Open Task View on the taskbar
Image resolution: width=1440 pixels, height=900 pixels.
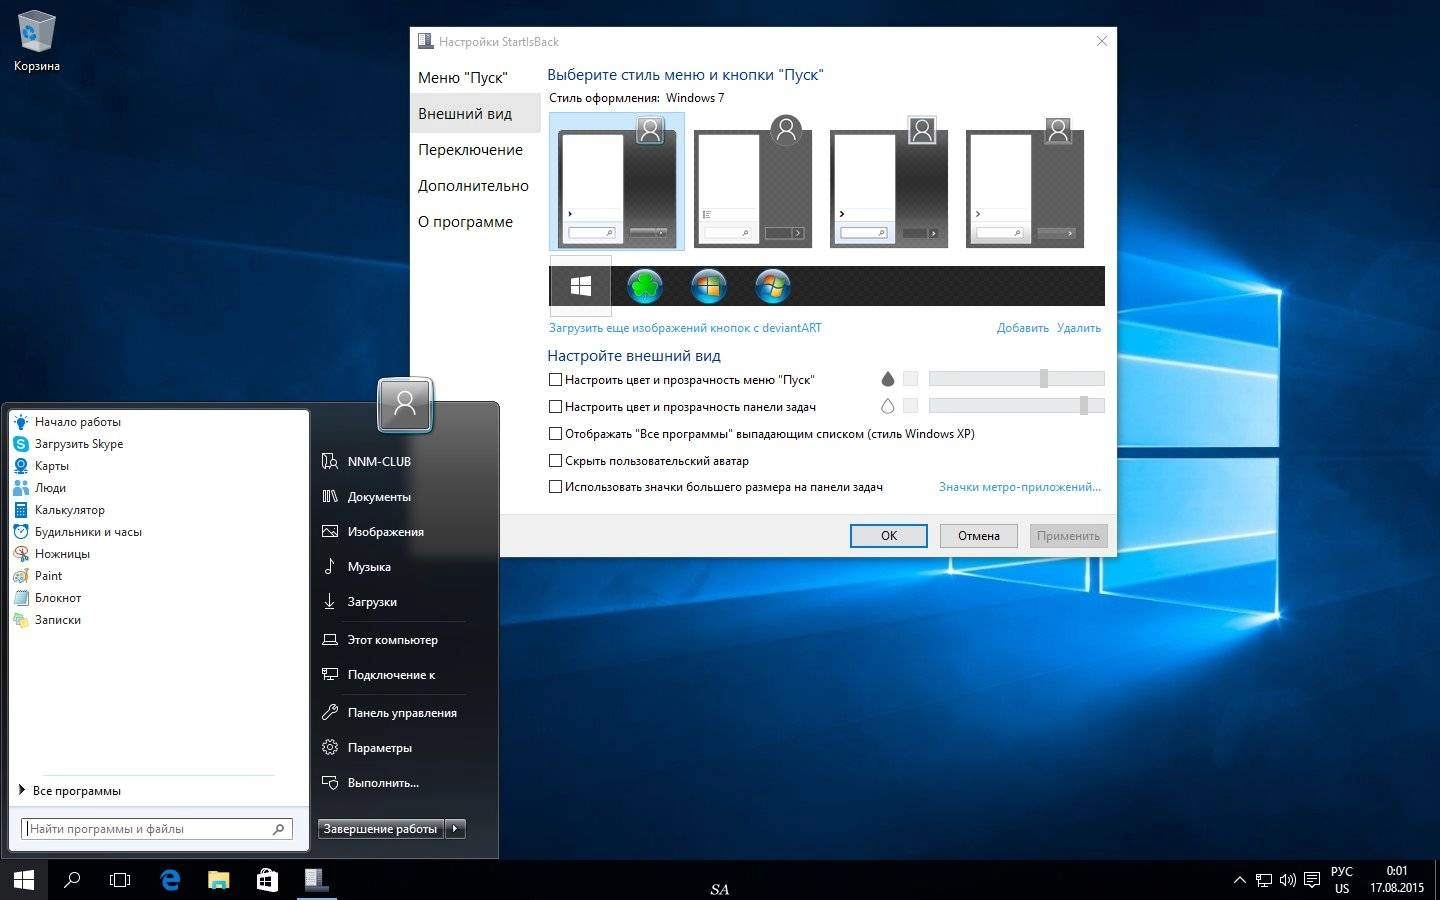point(120,880)
